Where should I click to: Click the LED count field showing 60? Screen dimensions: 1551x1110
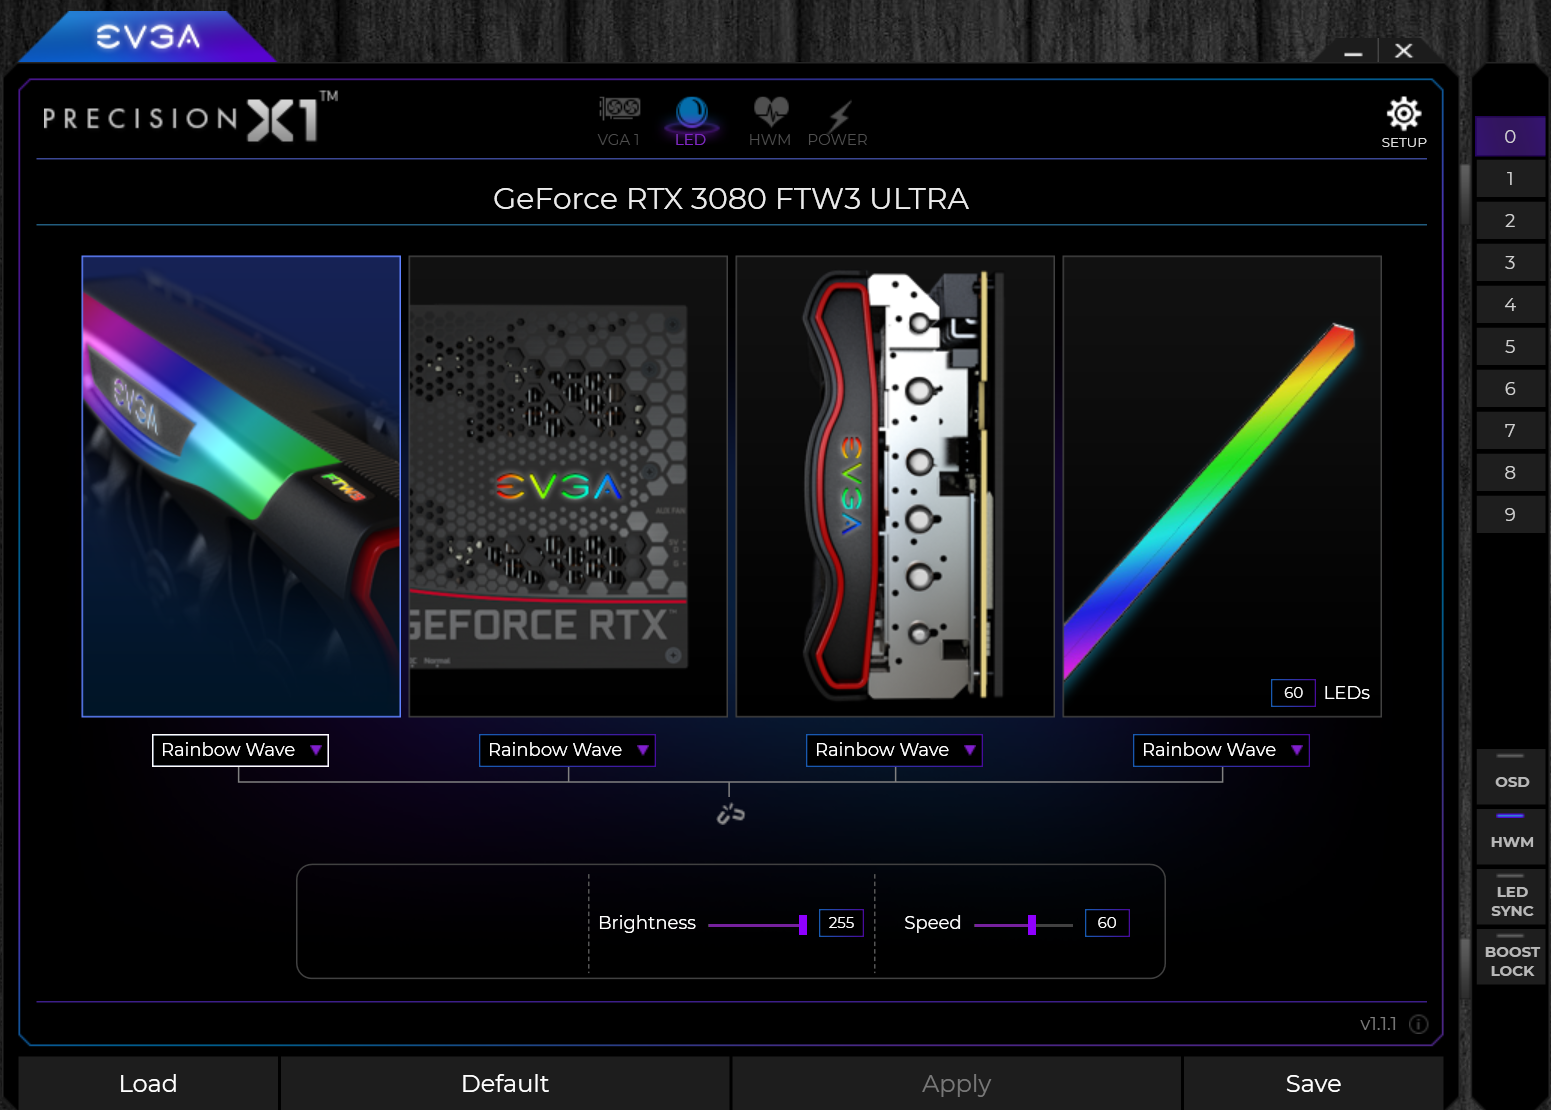tap(1293, 693)
